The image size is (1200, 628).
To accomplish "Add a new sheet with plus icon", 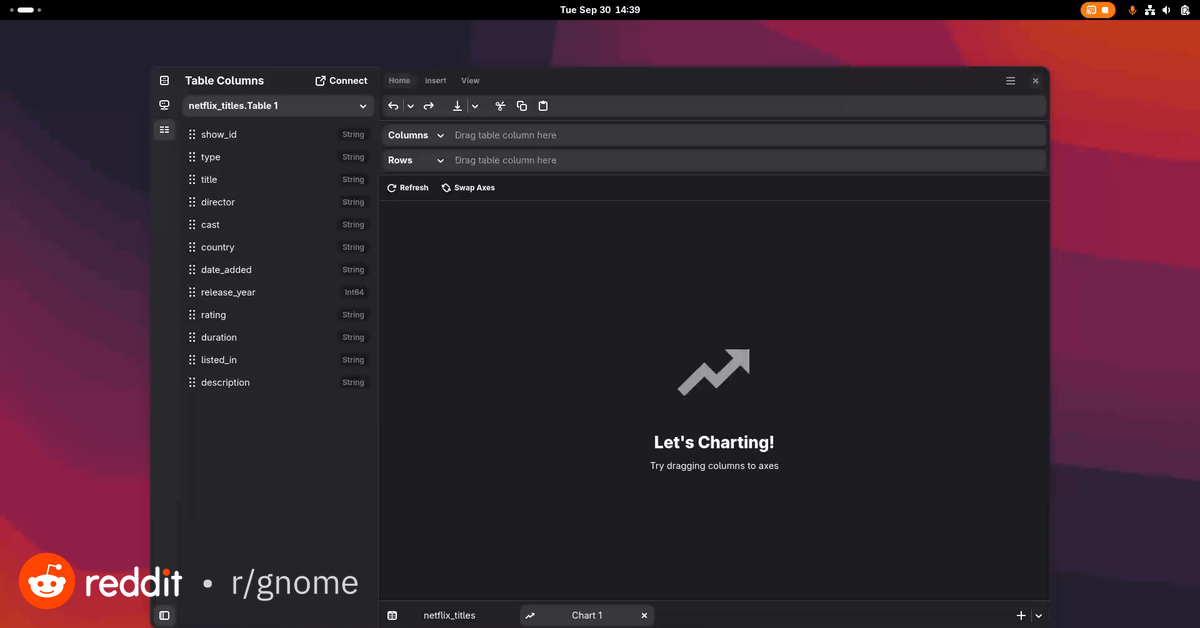I will pyautogui.click(x=1021, y=616).
